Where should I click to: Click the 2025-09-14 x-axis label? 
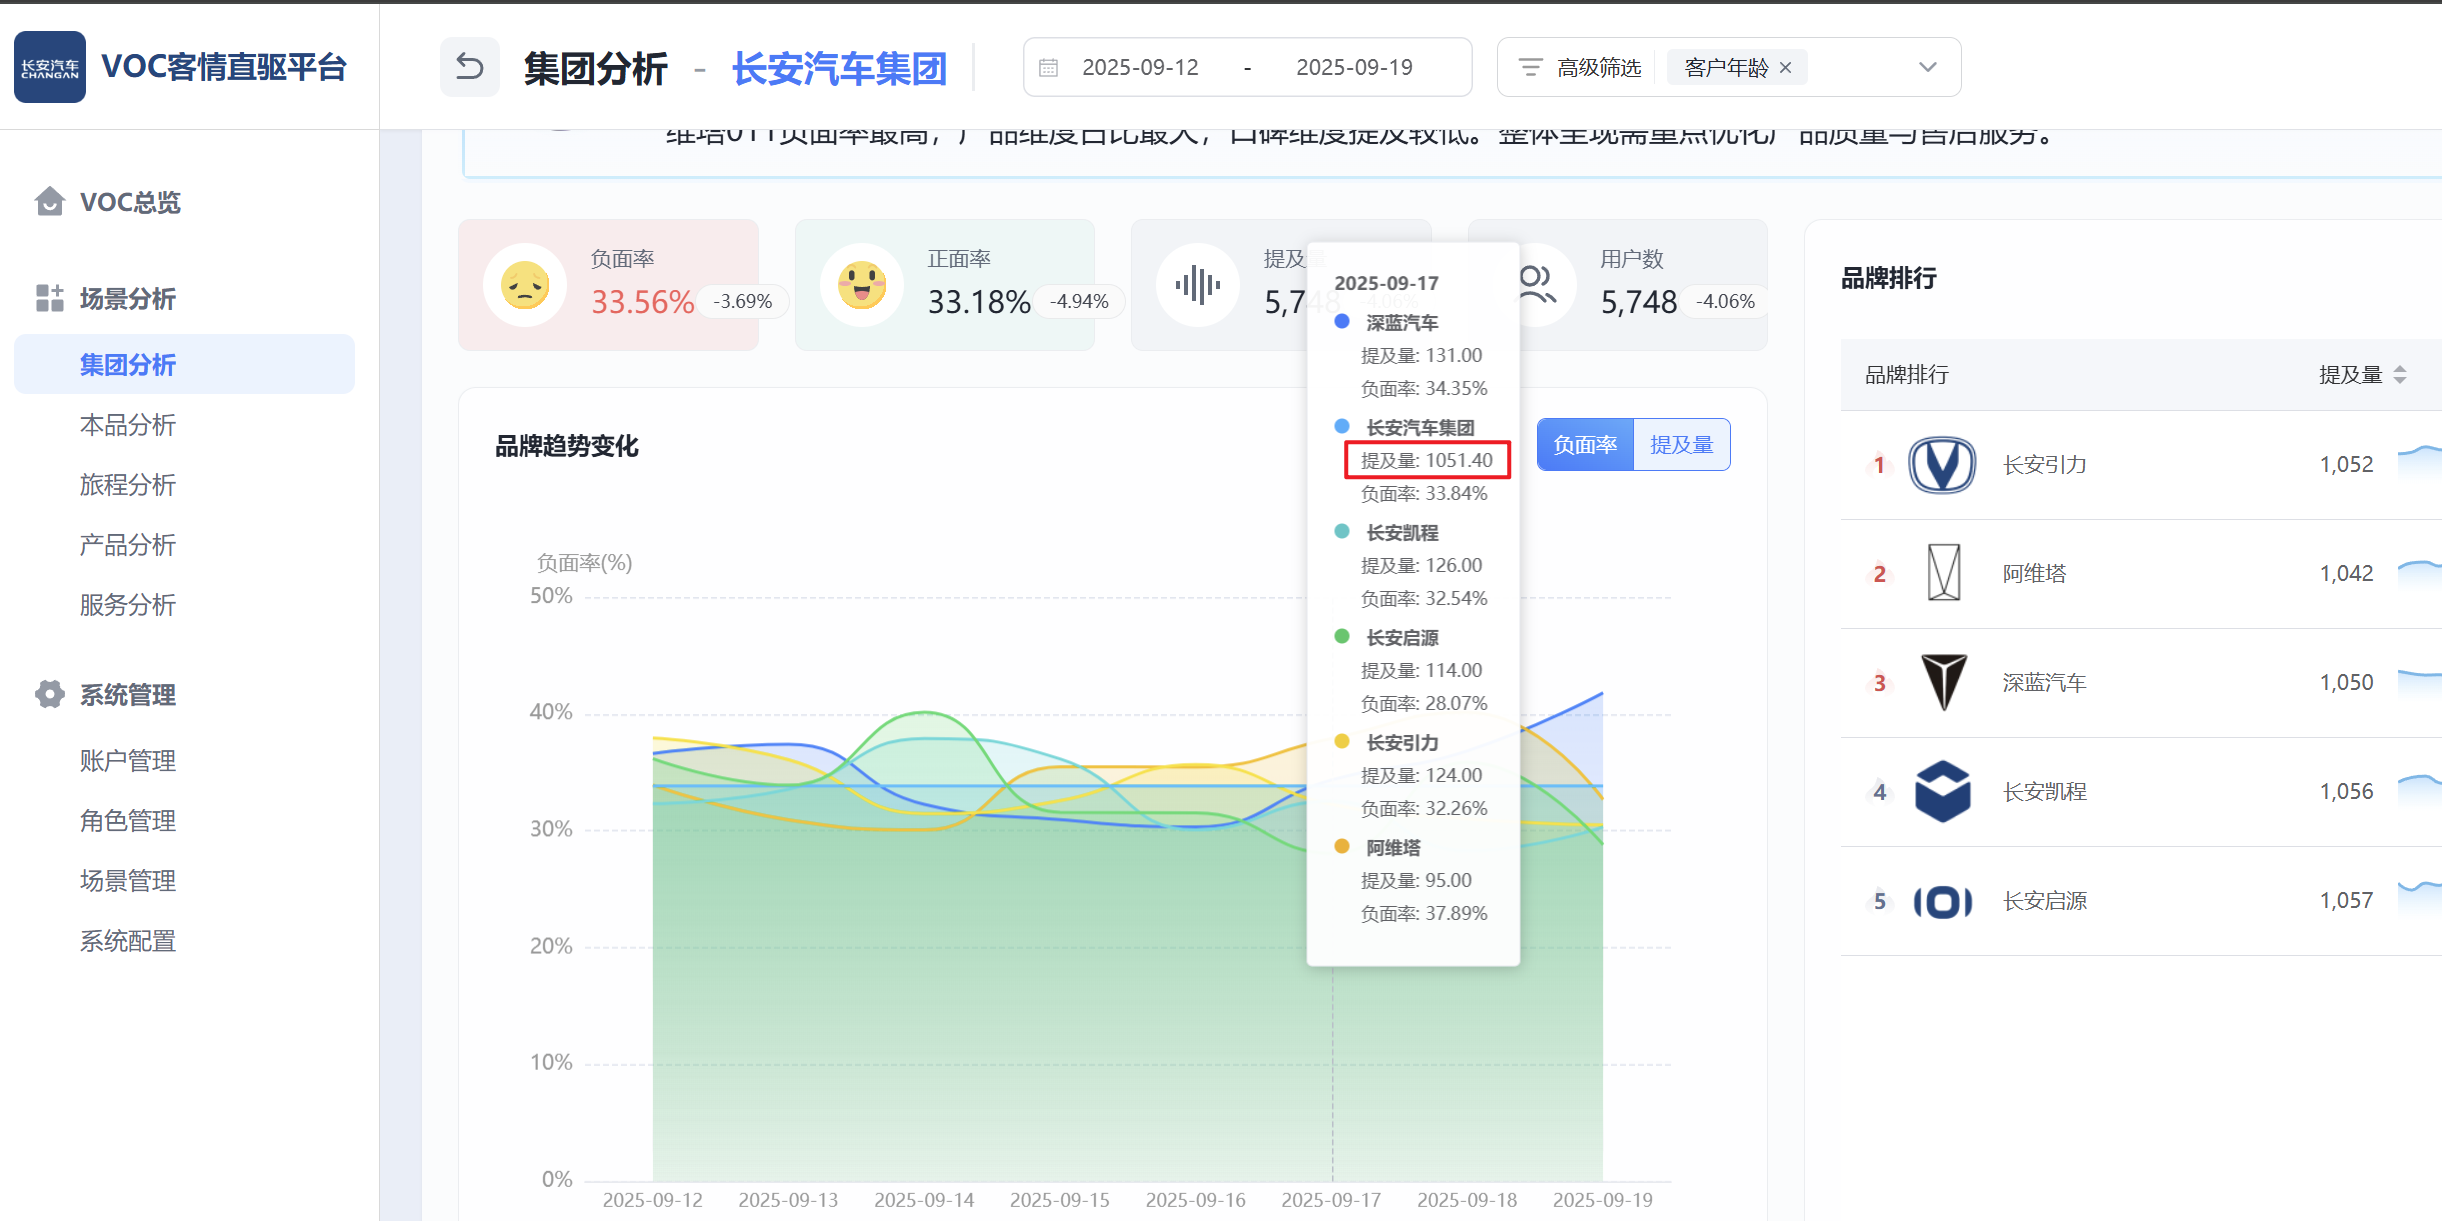pos(924,1200)
